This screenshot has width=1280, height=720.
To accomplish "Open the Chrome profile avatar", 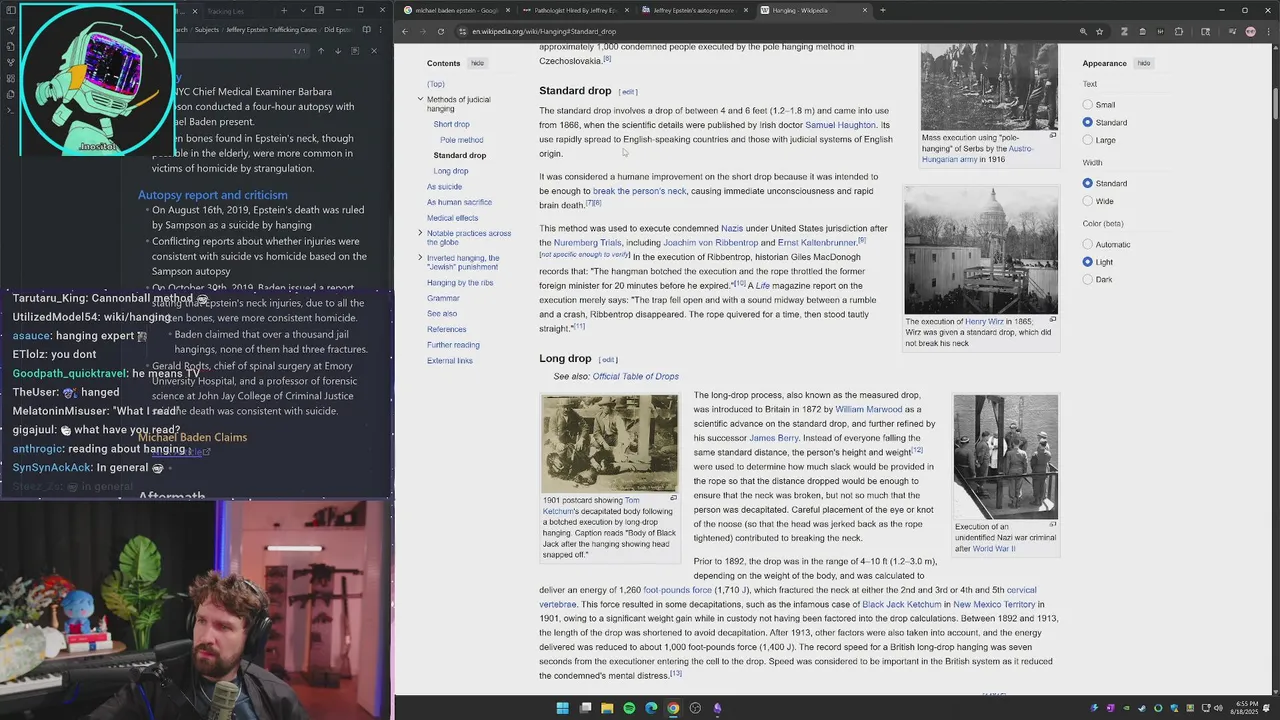I will point(1250,31).
